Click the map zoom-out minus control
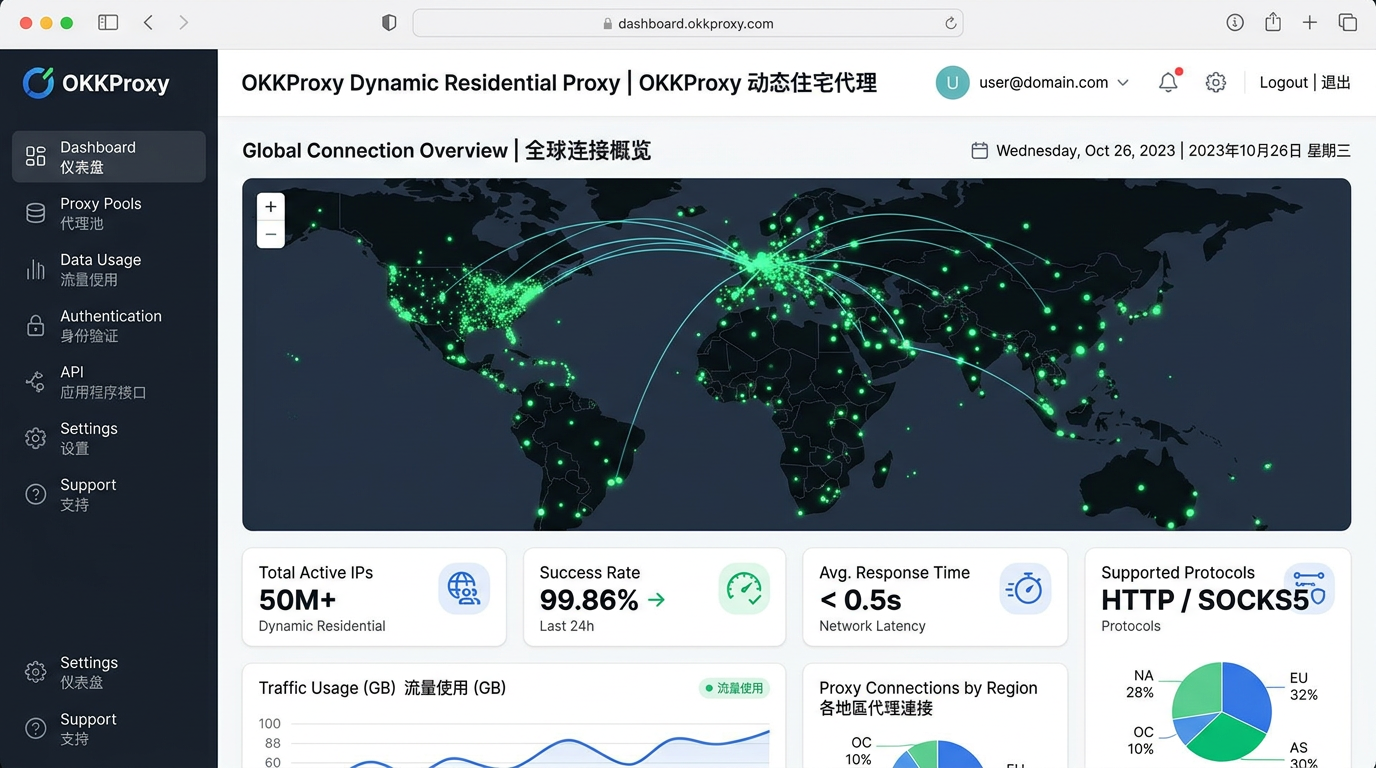The height and width of the screenshot is (768, 1376). coord(270,233)
